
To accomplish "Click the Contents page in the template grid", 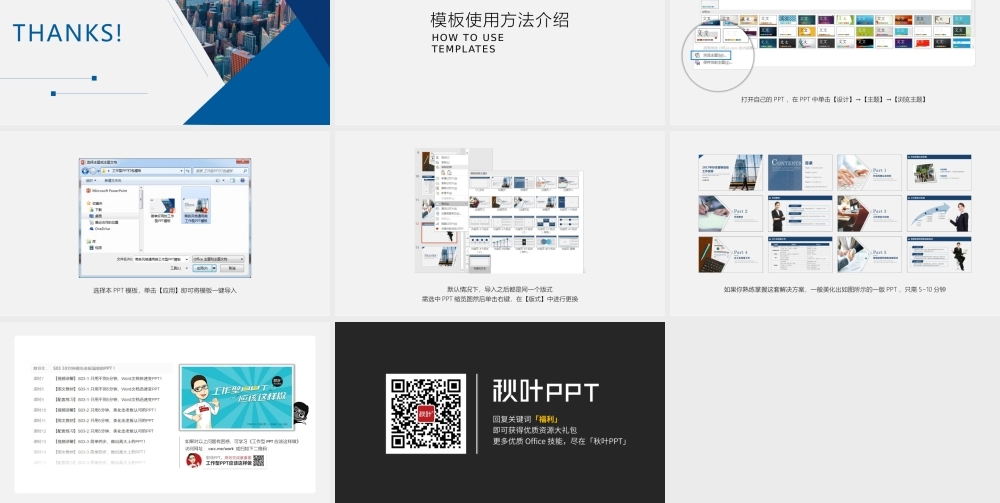I will (800, 173).
